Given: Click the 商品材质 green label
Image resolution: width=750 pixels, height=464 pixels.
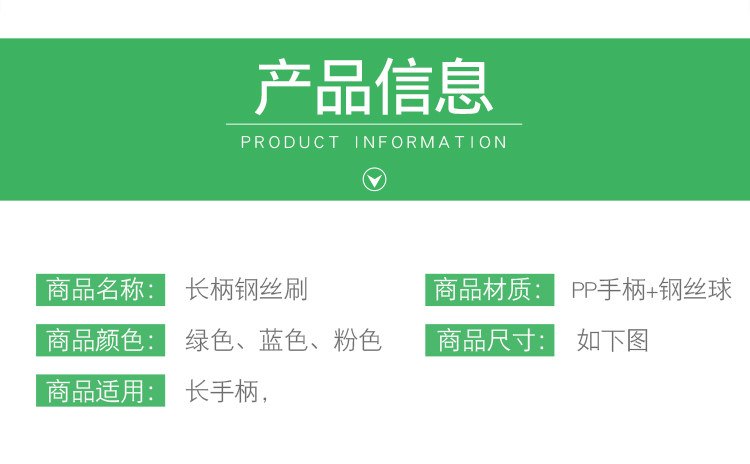Looking at the screenshot, I should pyautogui.click(x=489, y=290).
